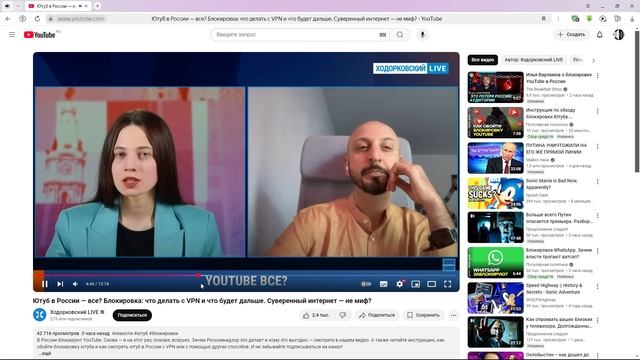Click the #новости hashtag

click(x=122, y=333)
